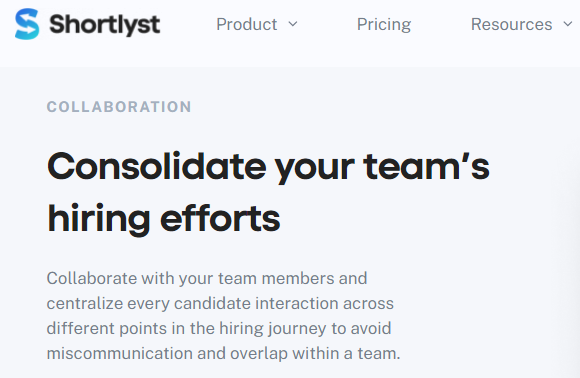
Task: Click the line about miscommunication and overlap
Action: tap(223, 353)
